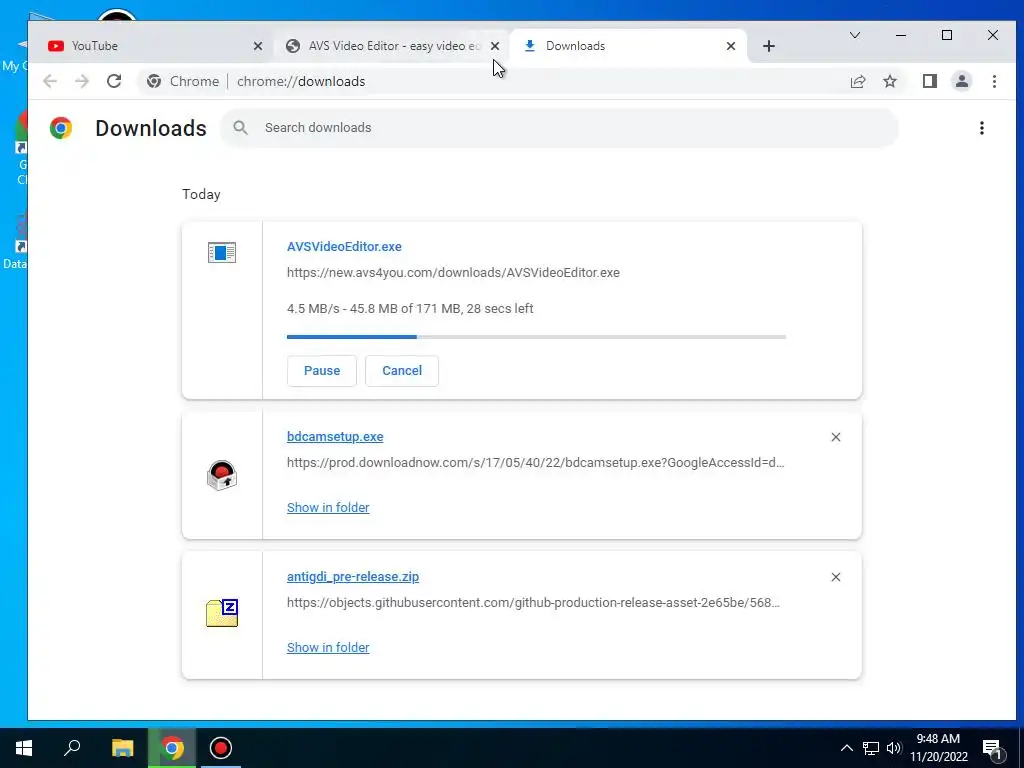
Task: Click the AVSVideoEditor.exe file icon
Action: coord(222,252)
